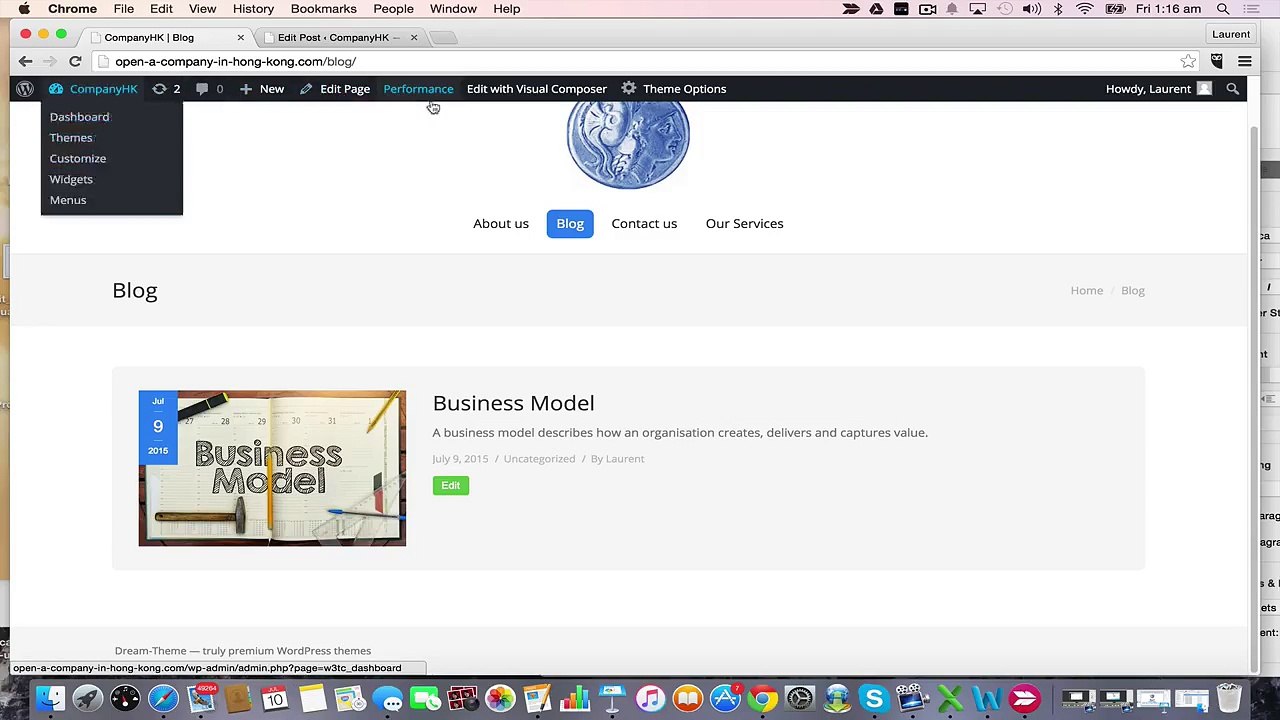
Task: Open the Contact us page
Action: click(x=644, y=224)
